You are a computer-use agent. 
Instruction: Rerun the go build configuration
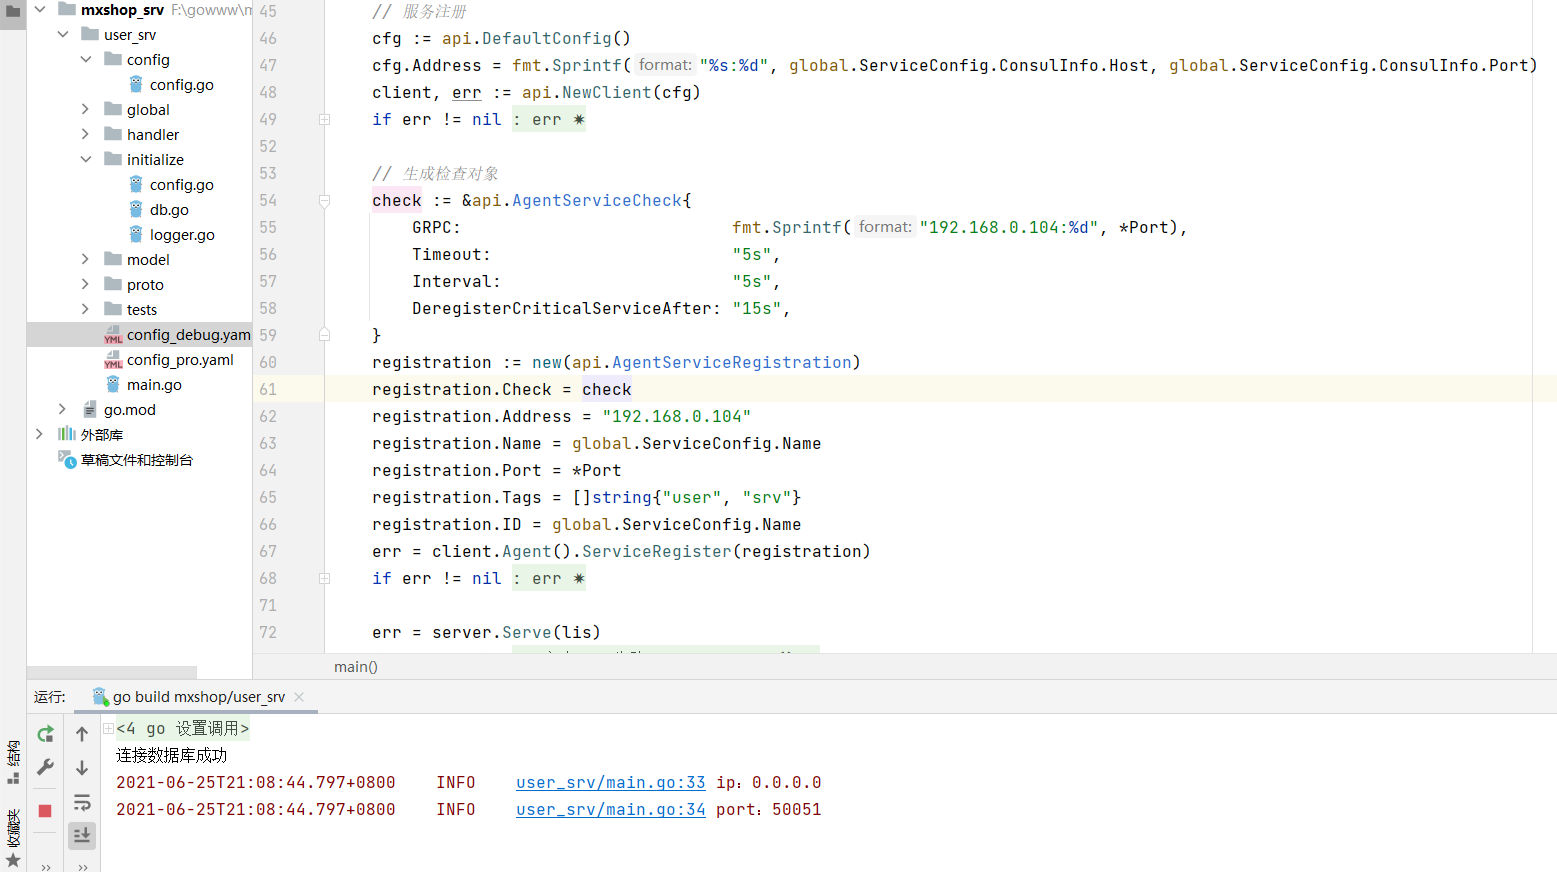45,734
